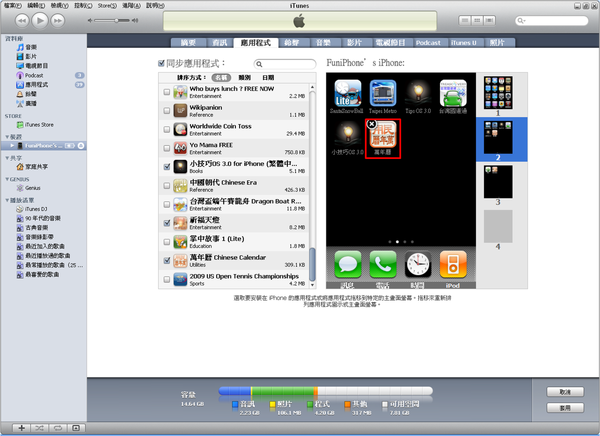Select TV shows monitor icon in sidebar

(20, 66)
